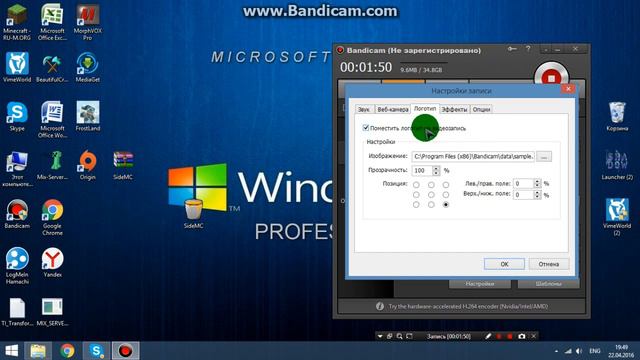
Task: Open the MediaGet desktop icon
Action: tap(87, 68)
